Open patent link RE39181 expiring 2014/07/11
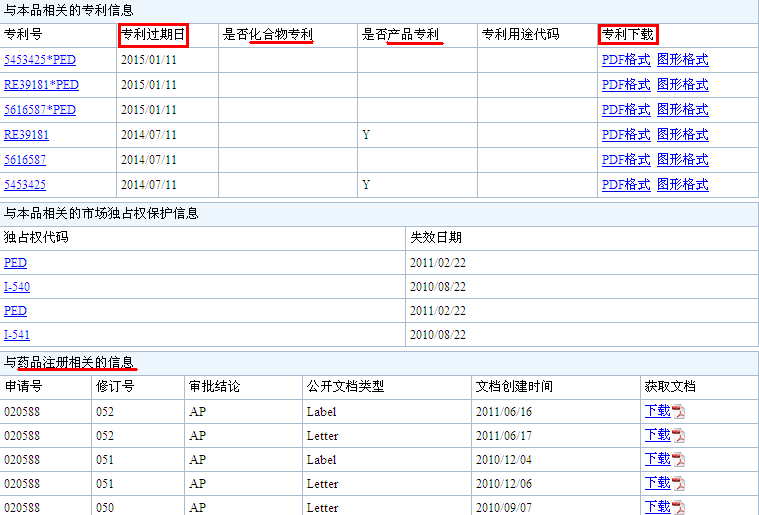The width and height of the screenshot is (759, 515). pyautogui.click(x=26, y=135)
